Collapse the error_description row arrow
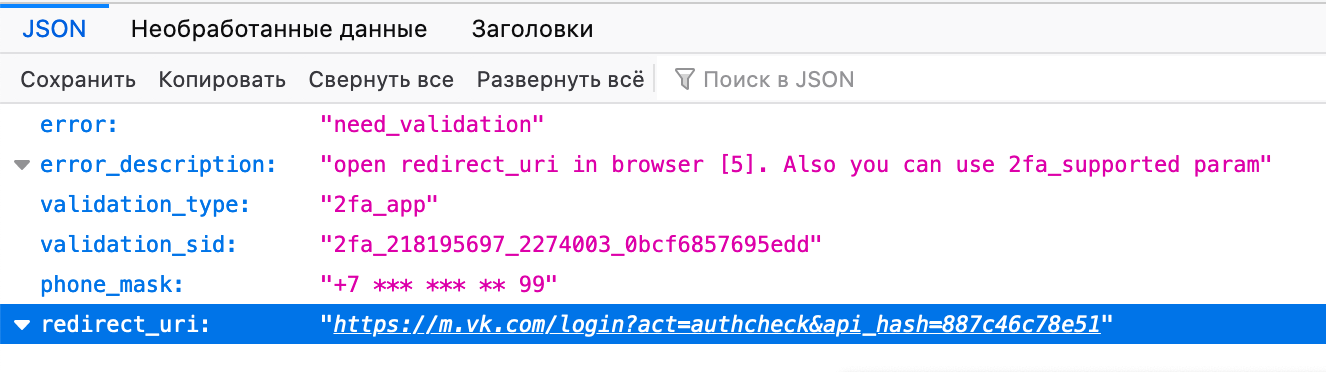1326x372 pixels. click(22, 165)
